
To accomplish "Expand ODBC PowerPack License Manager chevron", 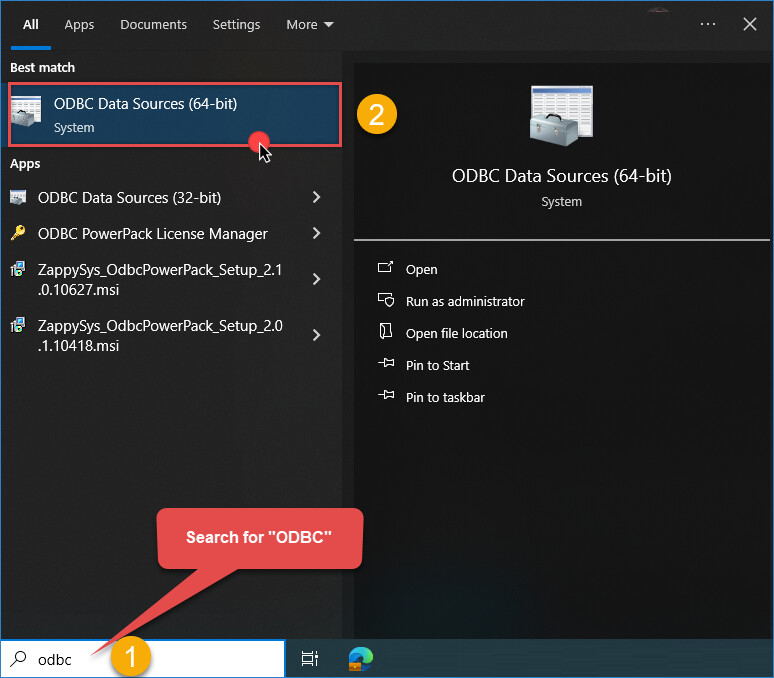I will point(316,233).
